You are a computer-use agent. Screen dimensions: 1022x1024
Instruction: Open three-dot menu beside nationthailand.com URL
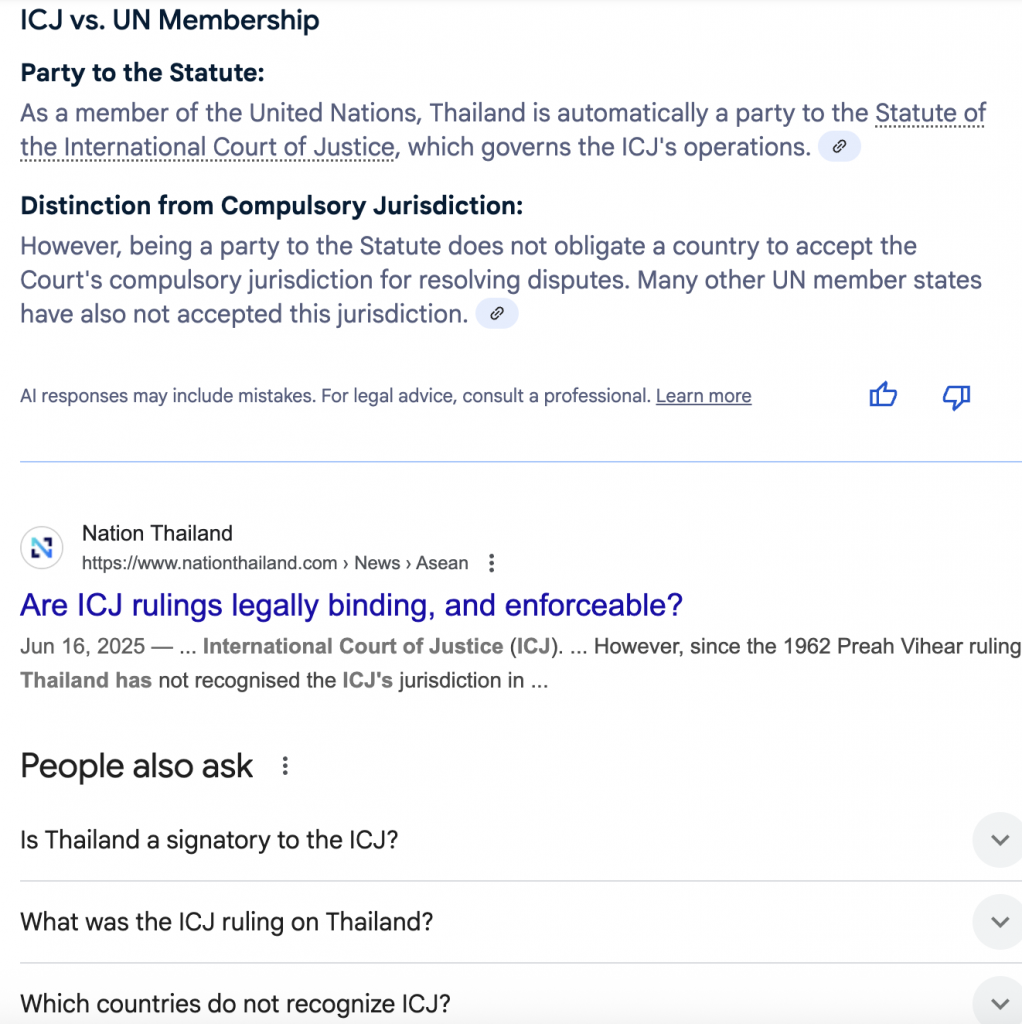click(491, 563)
